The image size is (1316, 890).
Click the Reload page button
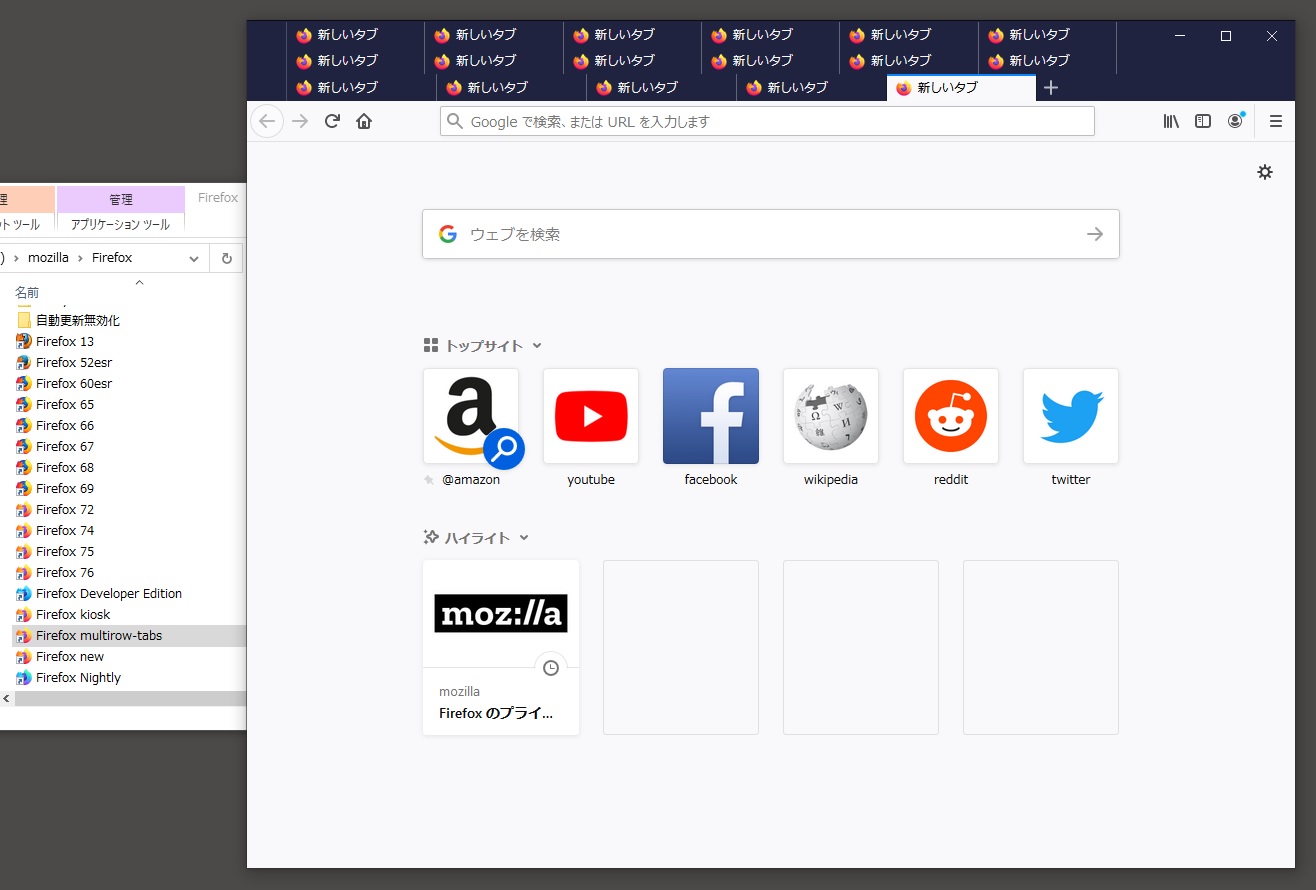[332, 121]
